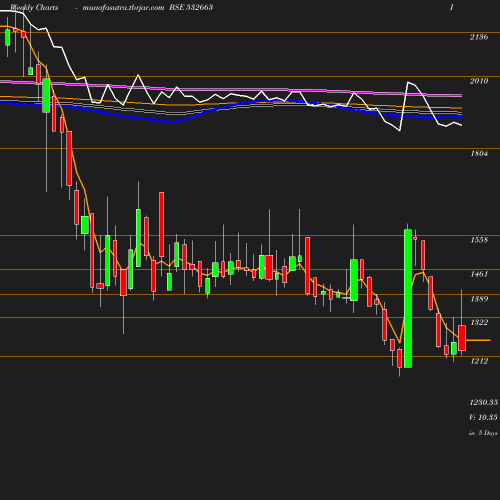The height and width of the screenshot is (500, 500).
Task: Click the 1804 price level label
Action: coord(479,153)
